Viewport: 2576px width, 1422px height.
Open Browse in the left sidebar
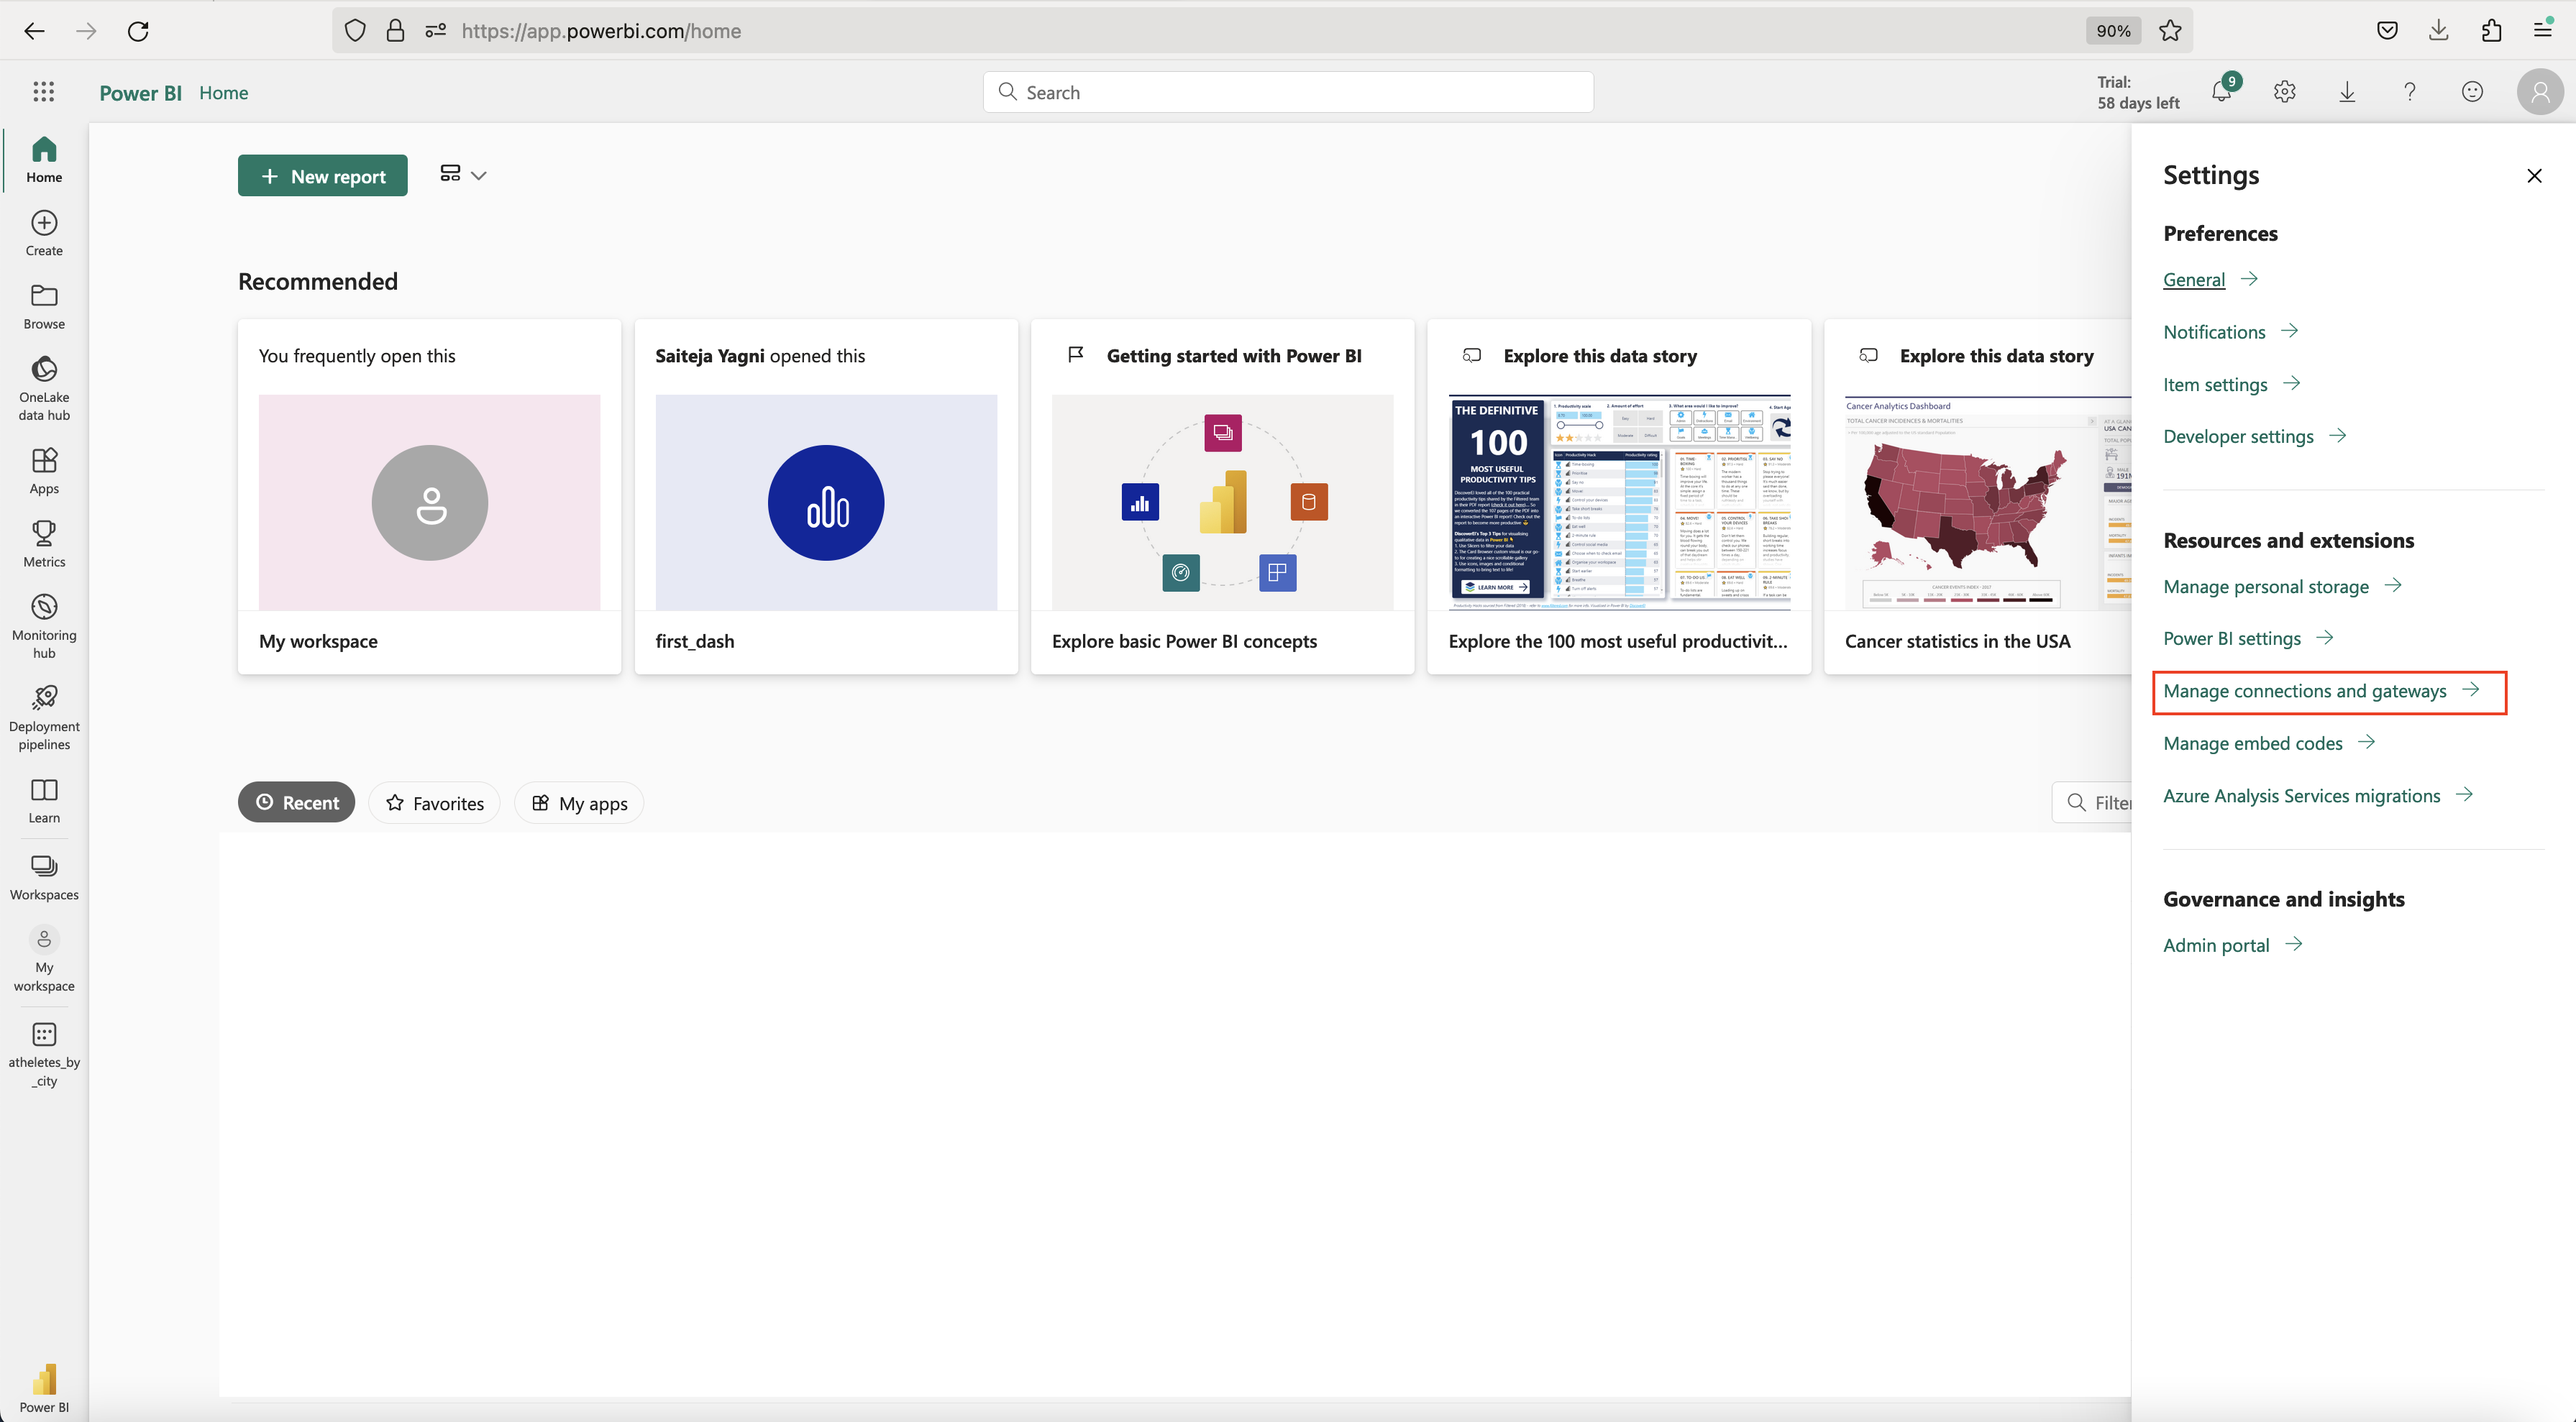coord(44,306)
